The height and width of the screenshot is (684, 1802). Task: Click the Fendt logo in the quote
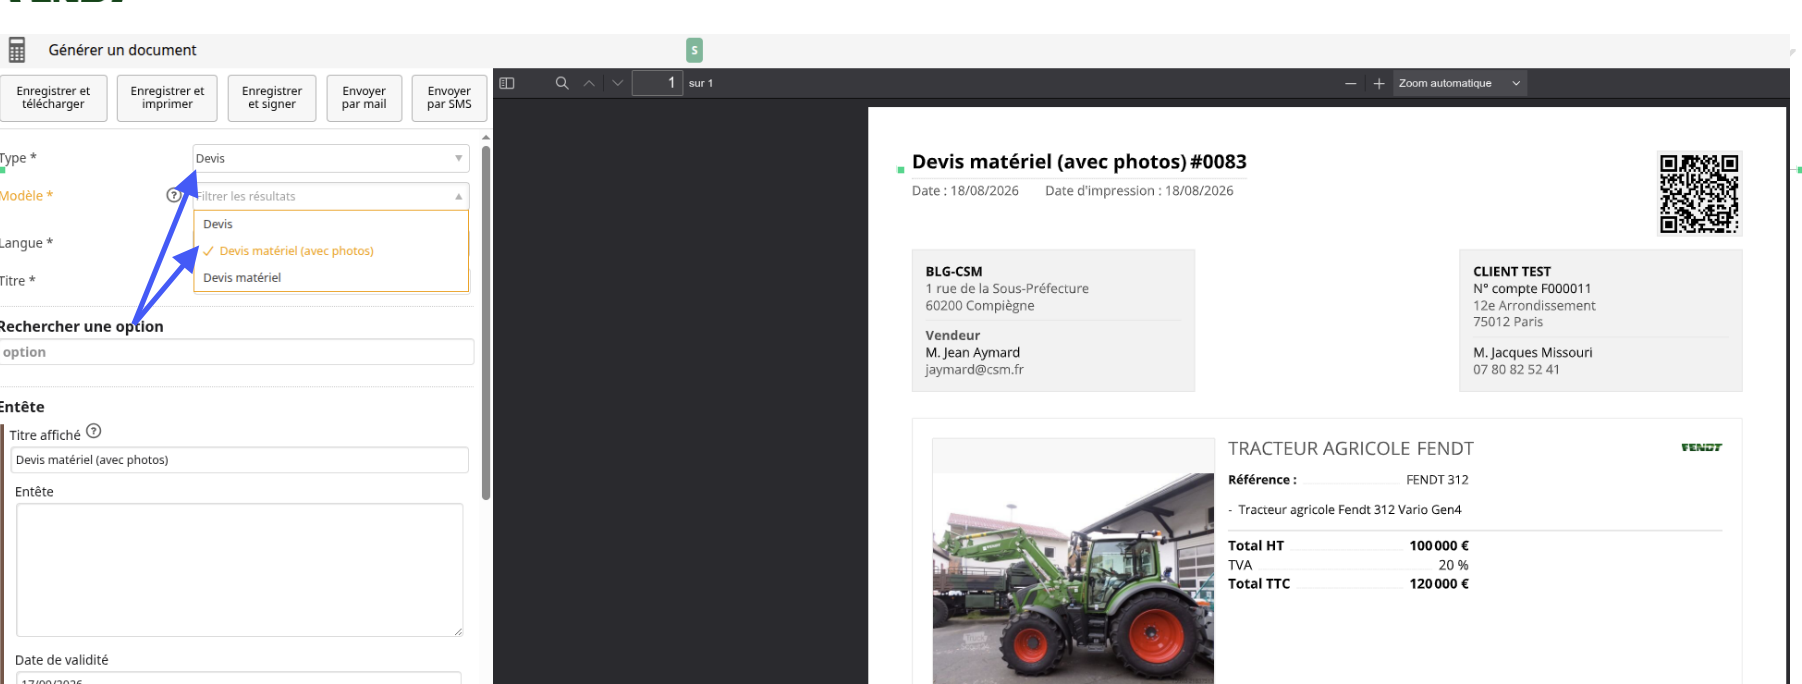coord(1701,447)
